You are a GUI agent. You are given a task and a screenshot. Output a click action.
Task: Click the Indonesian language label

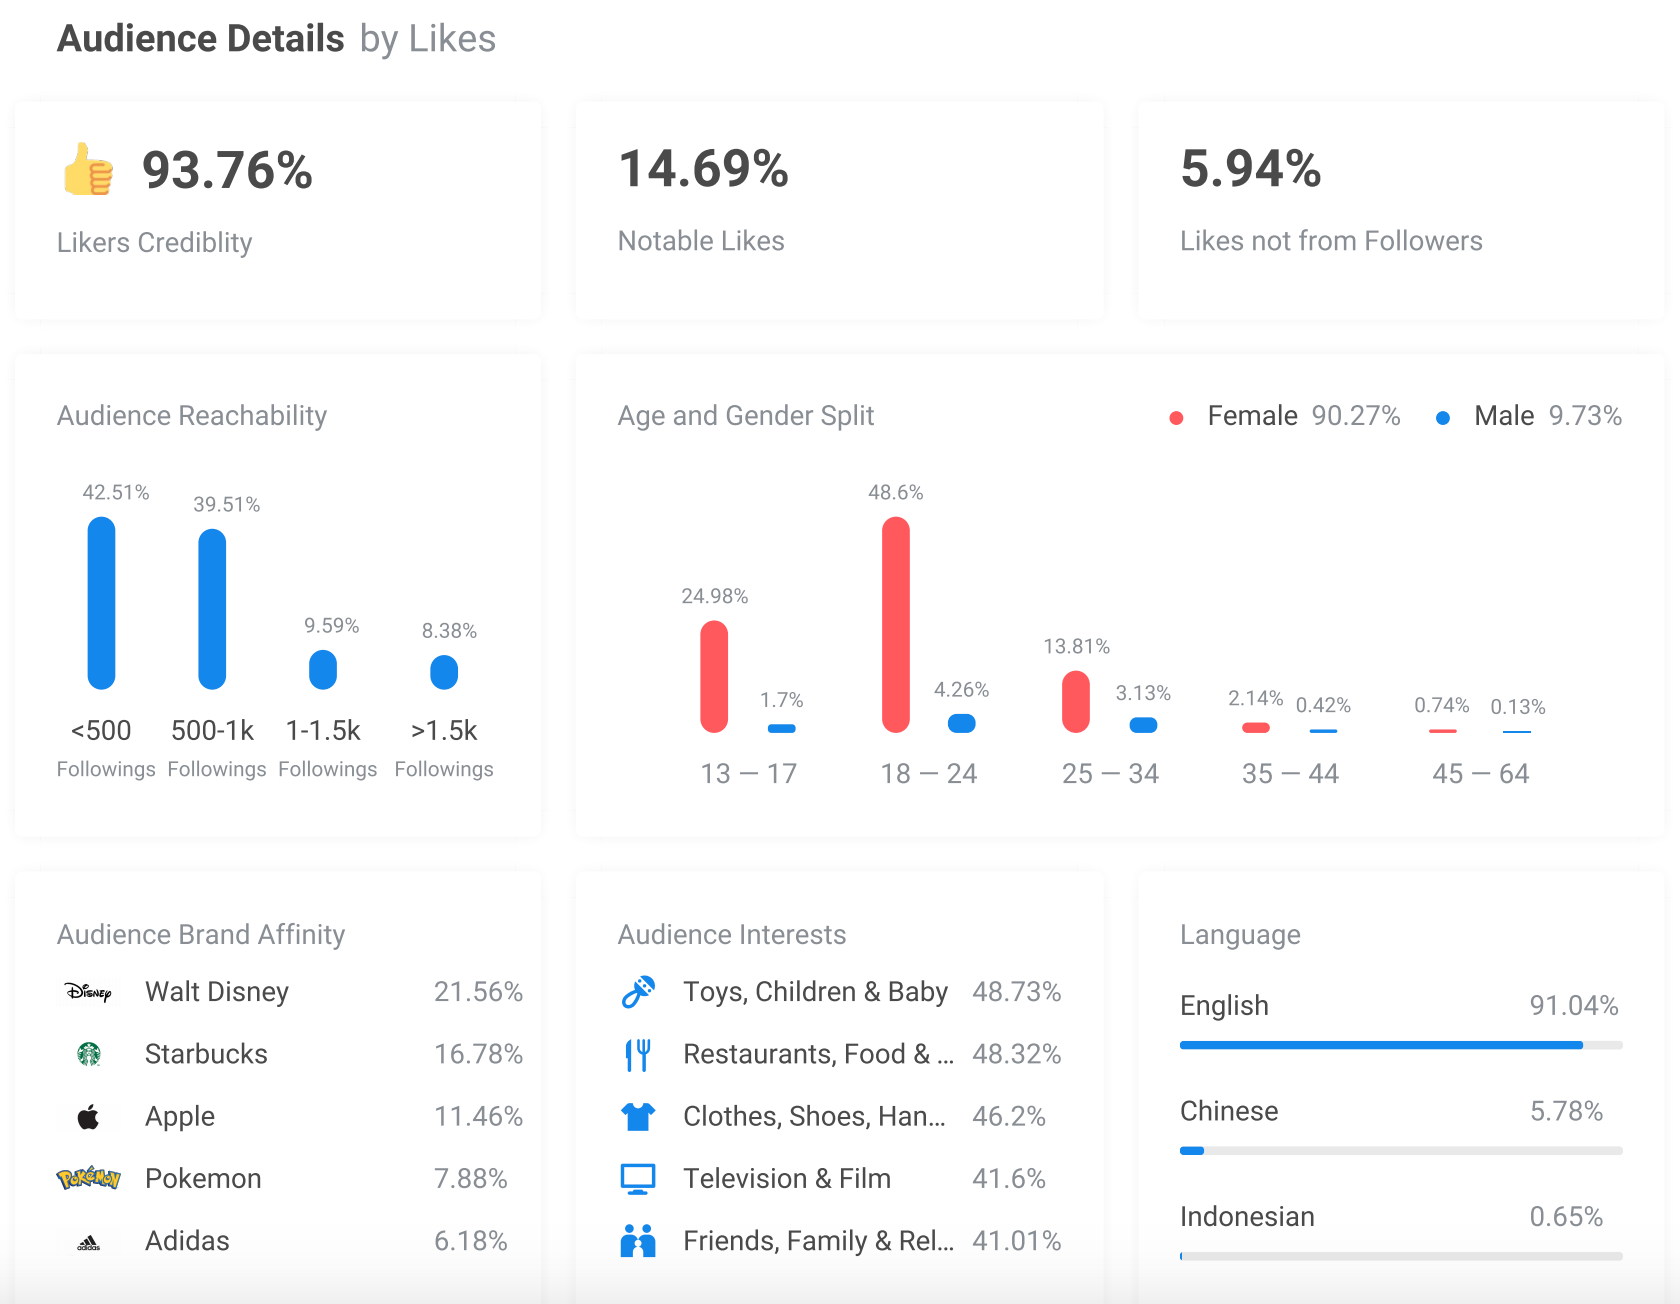click(x=1247, y=1217)
